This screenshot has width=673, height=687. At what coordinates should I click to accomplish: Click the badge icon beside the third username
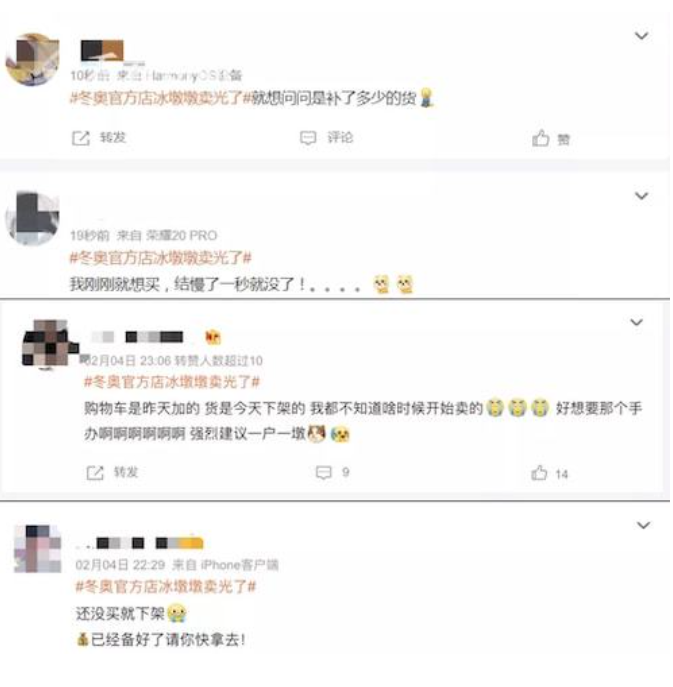[213, 337]
